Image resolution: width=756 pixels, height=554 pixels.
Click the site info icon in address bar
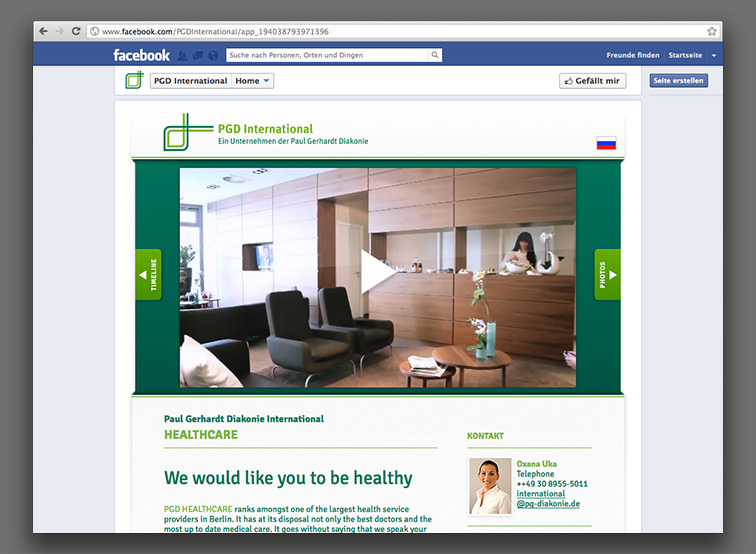(94, 31)
